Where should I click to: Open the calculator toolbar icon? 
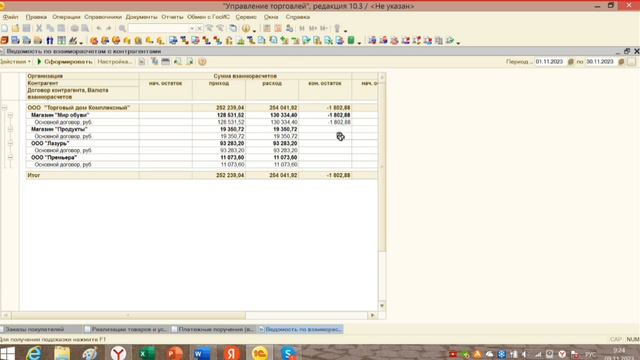[x=267, y=28]
